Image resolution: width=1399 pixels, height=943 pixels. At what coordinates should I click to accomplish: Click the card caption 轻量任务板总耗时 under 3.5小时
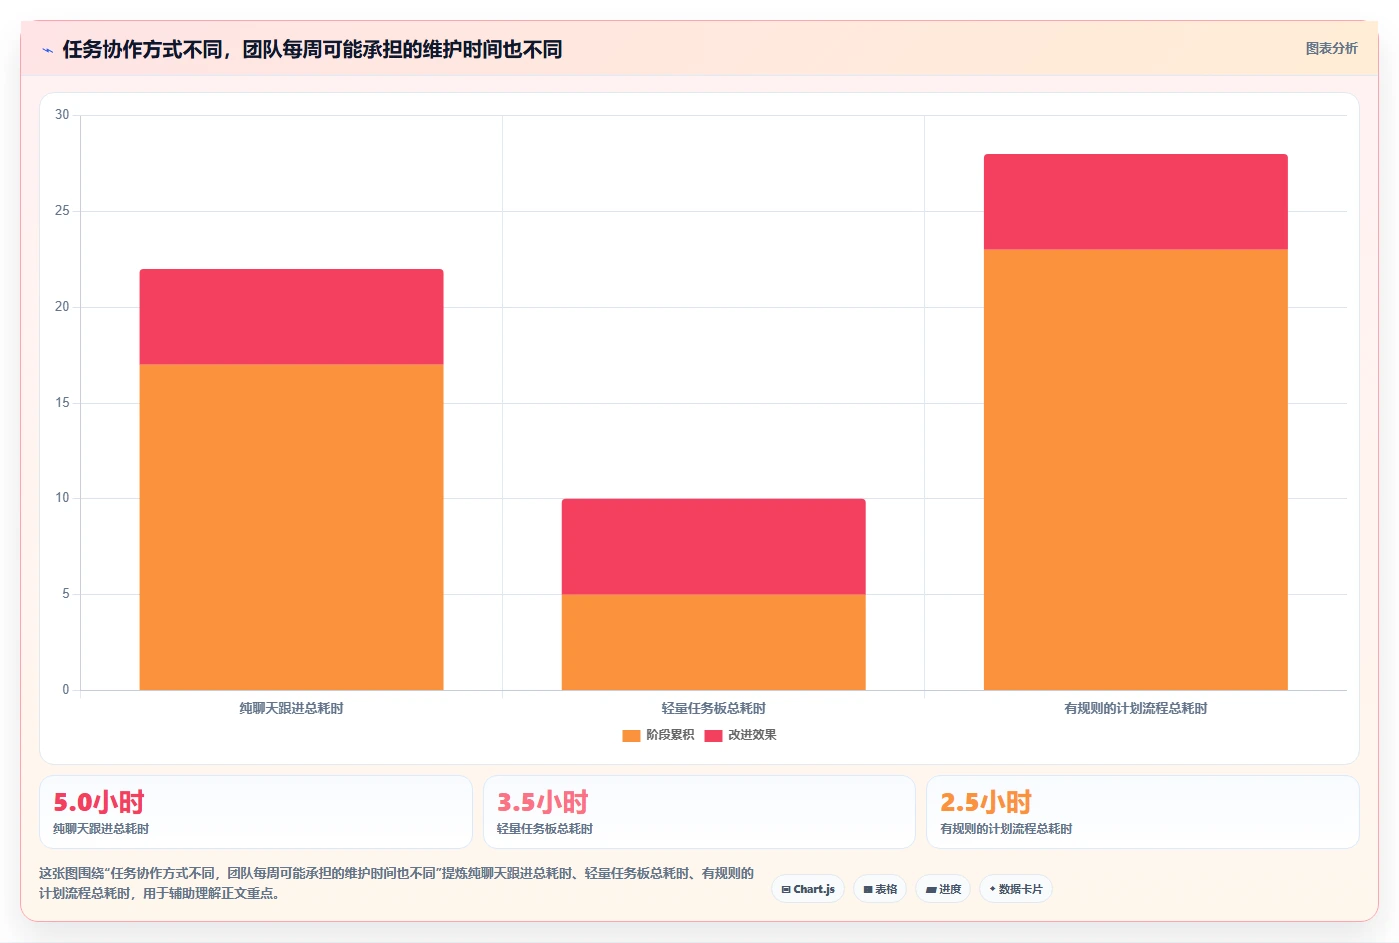click(x=545, y=829)
